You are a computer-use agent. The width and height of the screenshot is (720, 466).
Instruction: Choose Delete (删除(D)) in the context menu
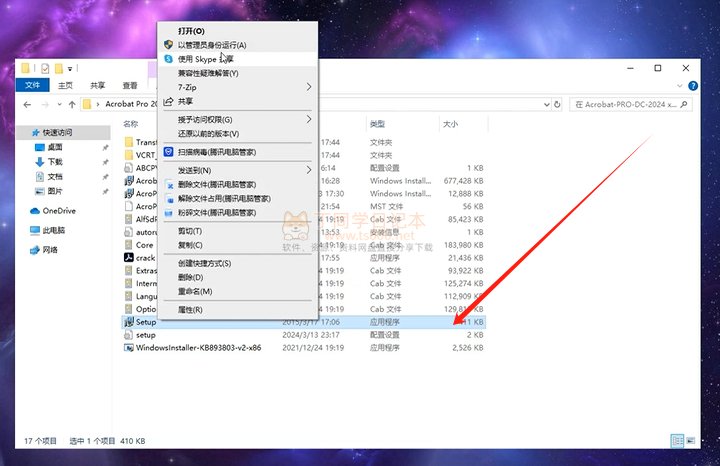tap(237, 277)
